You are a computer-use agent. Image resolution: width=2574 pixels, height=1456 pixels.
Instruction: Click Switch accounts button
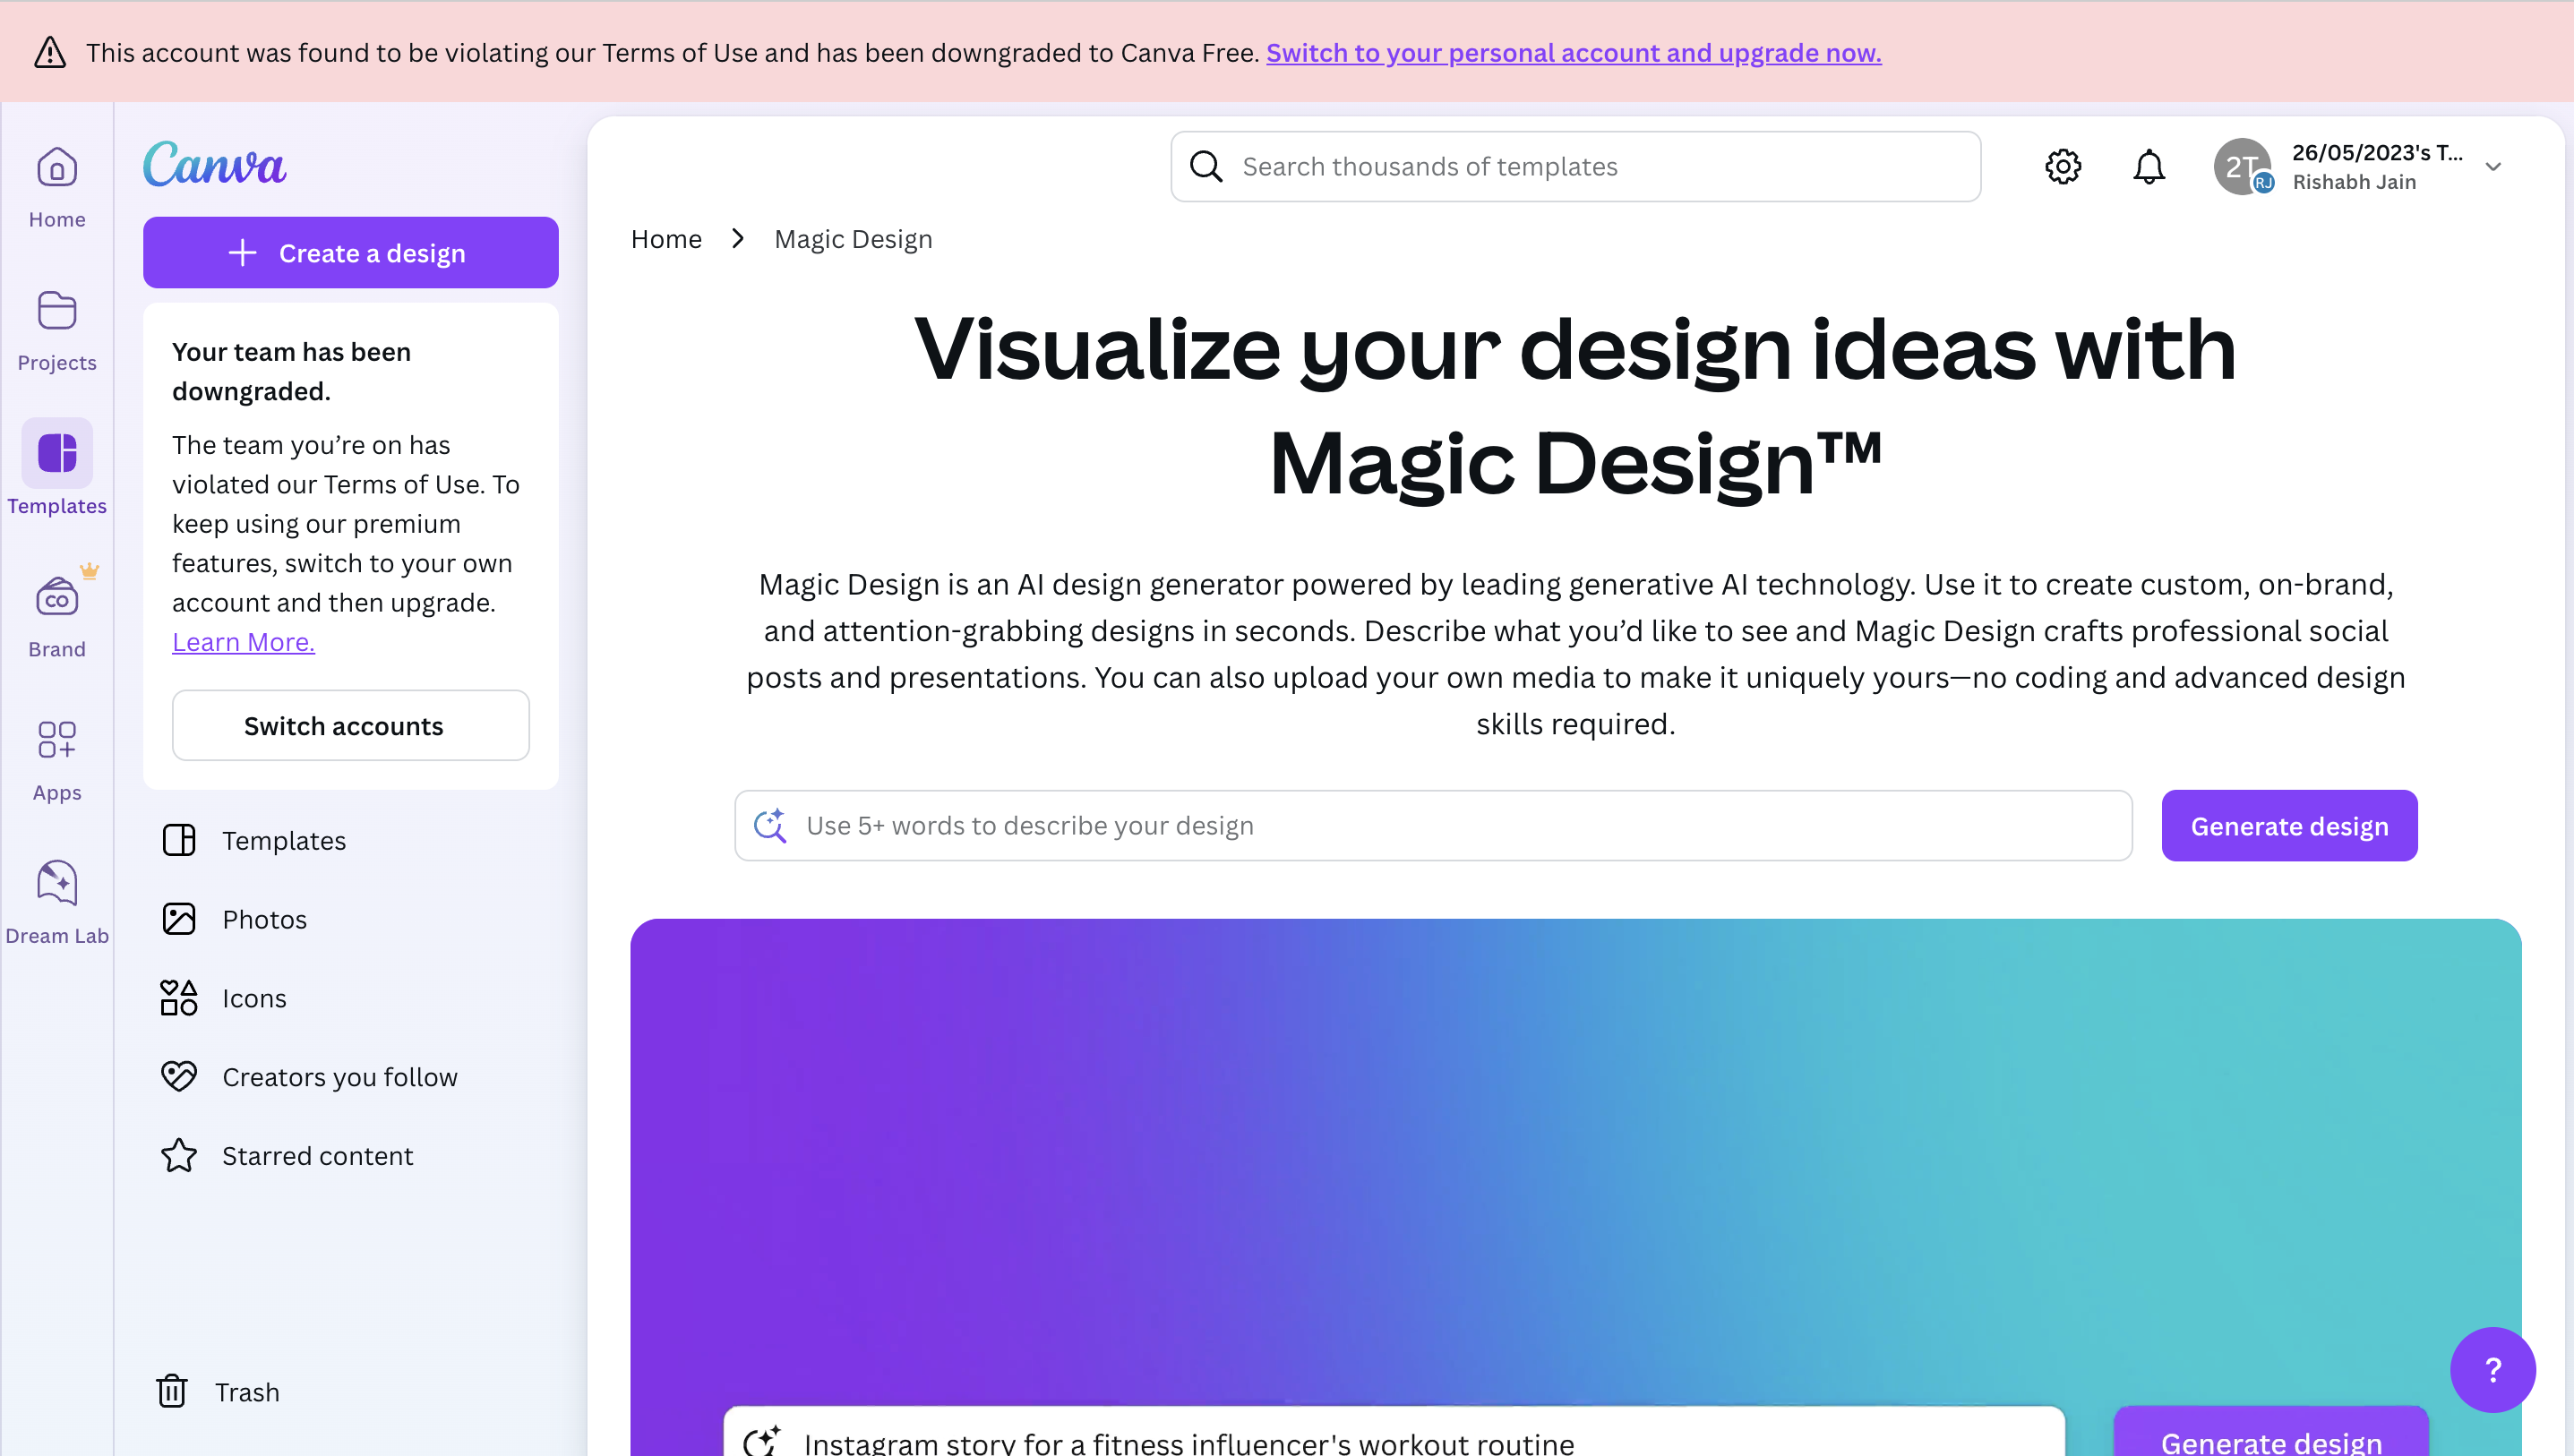[350, 725]
